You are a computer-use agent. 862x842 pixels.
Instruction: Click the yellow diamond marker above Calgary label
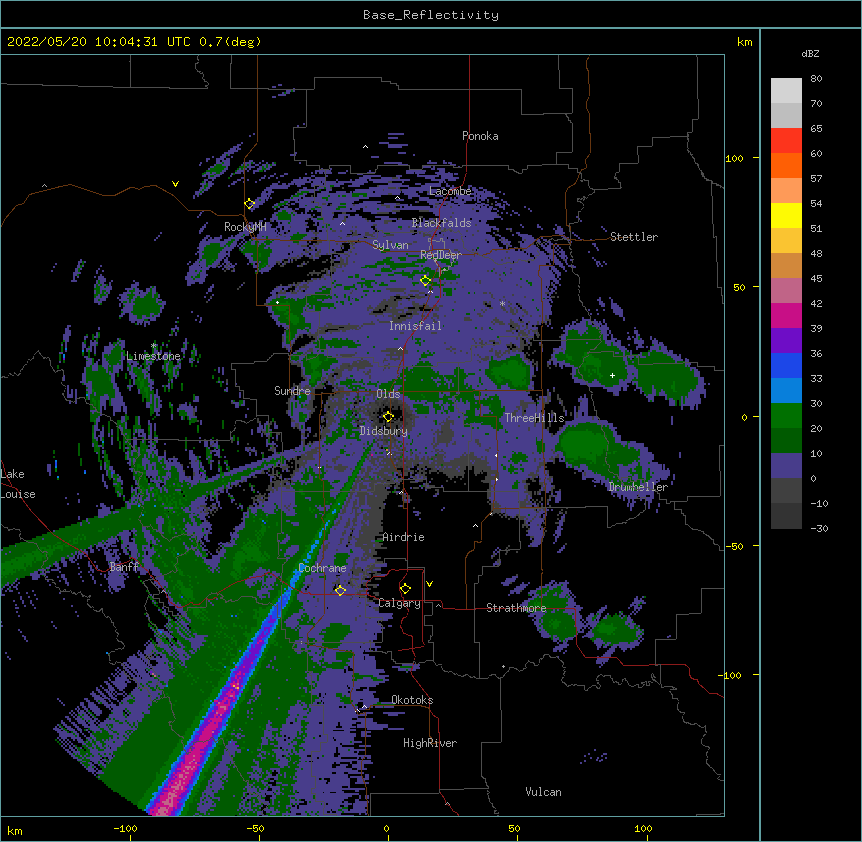coord(405,589)
